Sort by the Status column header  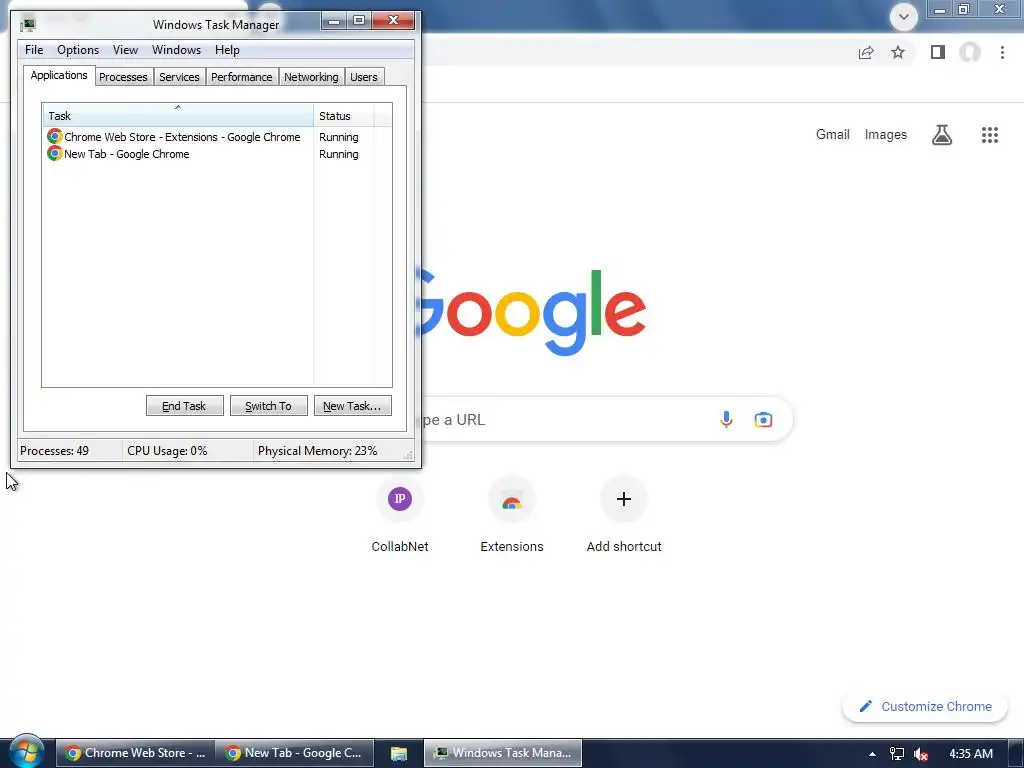(x=344, y=116)
